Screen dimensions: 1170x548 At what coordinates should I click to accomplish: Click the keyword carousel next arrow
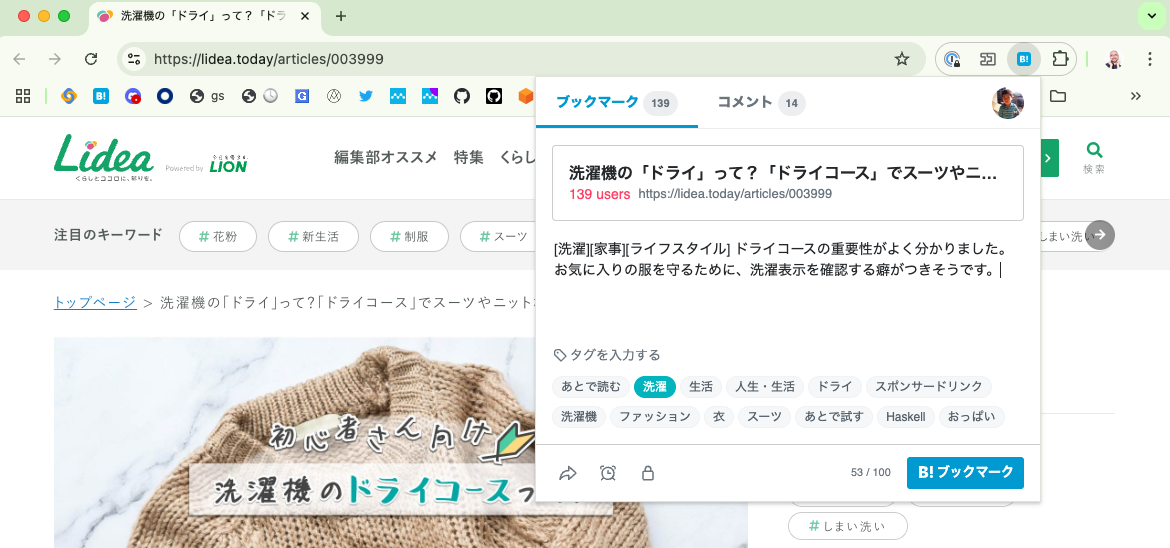click(x=1100, y=234)
